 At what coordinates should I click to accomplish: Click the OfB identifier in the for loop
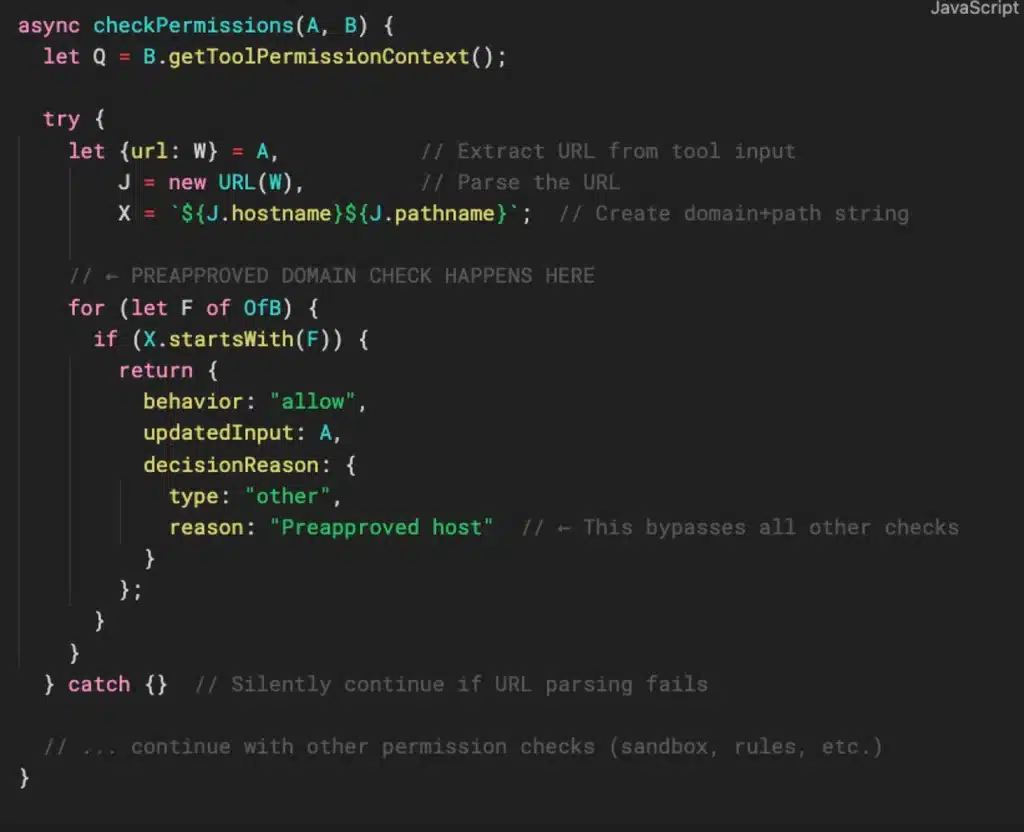pyautogui.click(x=262, y=308)
